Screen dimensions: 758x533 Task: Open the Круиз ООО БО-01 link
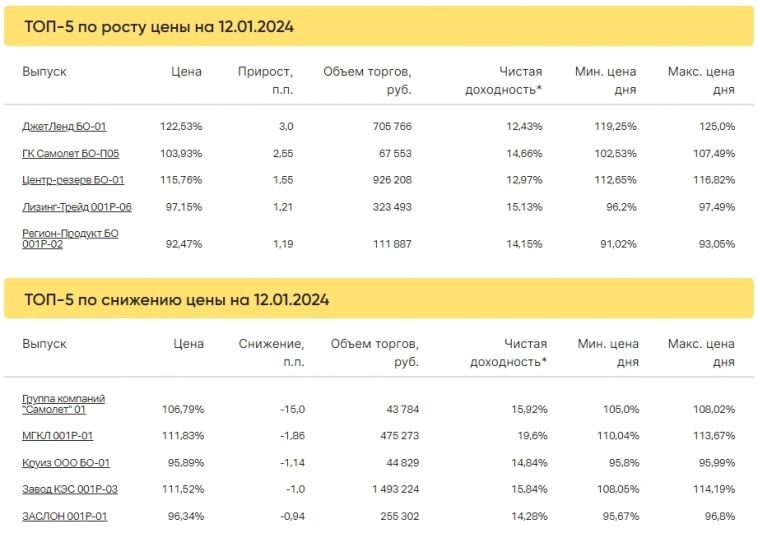[x=66, y=463]
